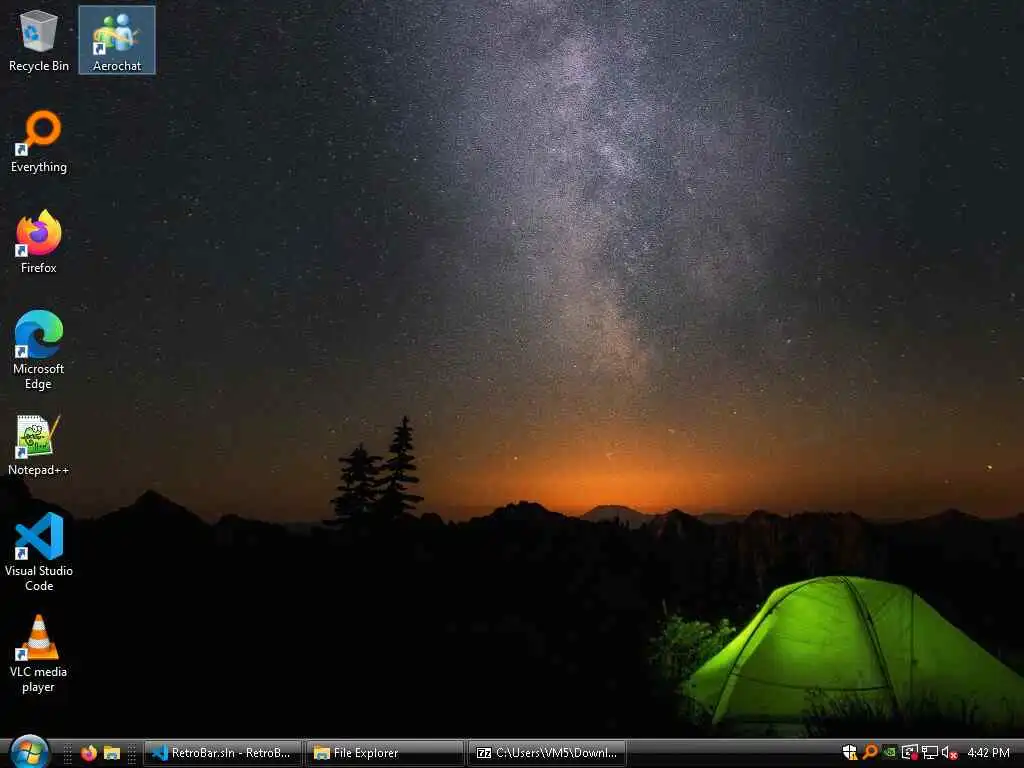The width and height of the screenshot is (1024, 768).
Task: Select the VLC media player desktop shortcut
Action: [39, 654]
